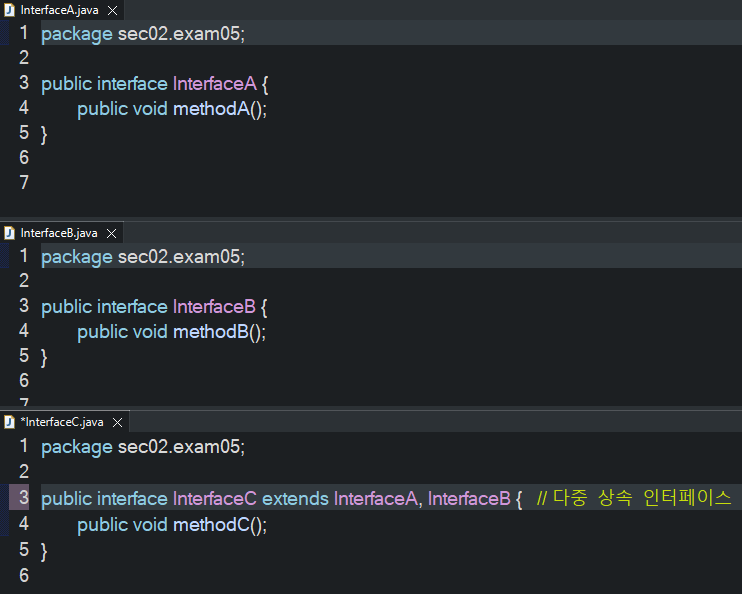The height and width of the screenshot is (594, 742).
Task: Click line number 4 in InterfaceA.java gutter
Action: coord(24,107)
